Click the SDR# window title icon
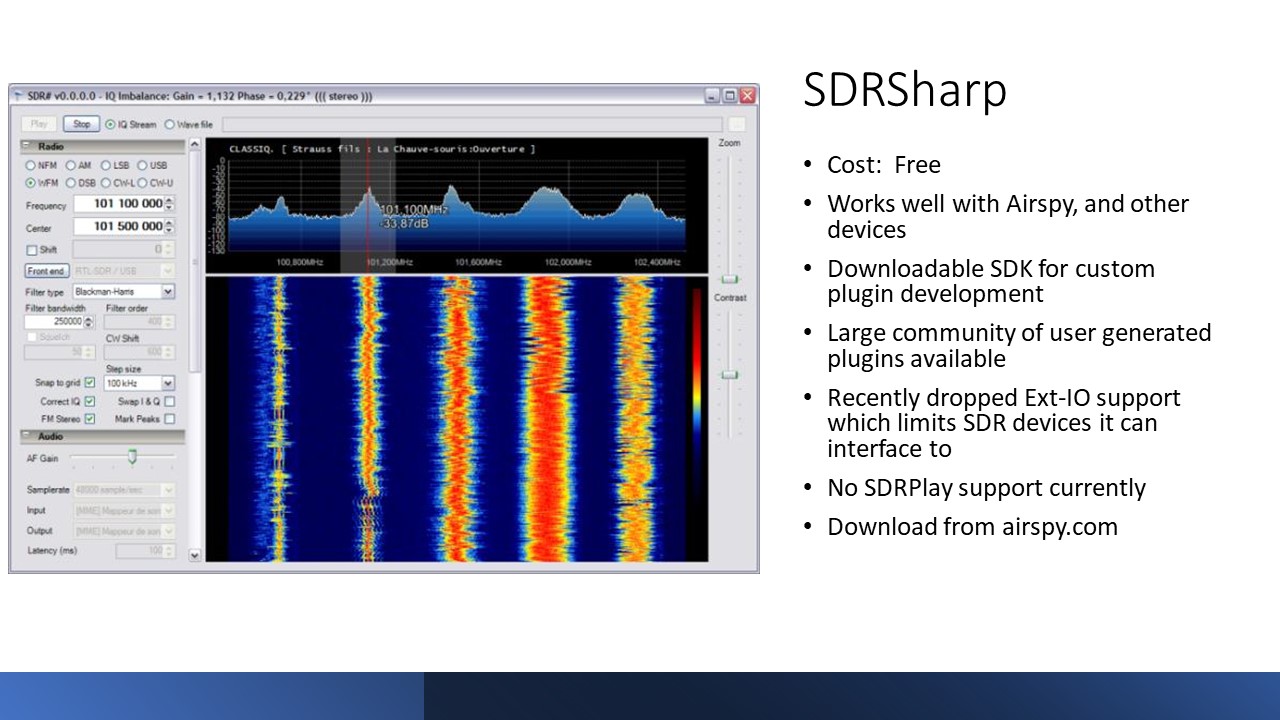The width and height of the screenshot is (1280, 720). (18, 96)
